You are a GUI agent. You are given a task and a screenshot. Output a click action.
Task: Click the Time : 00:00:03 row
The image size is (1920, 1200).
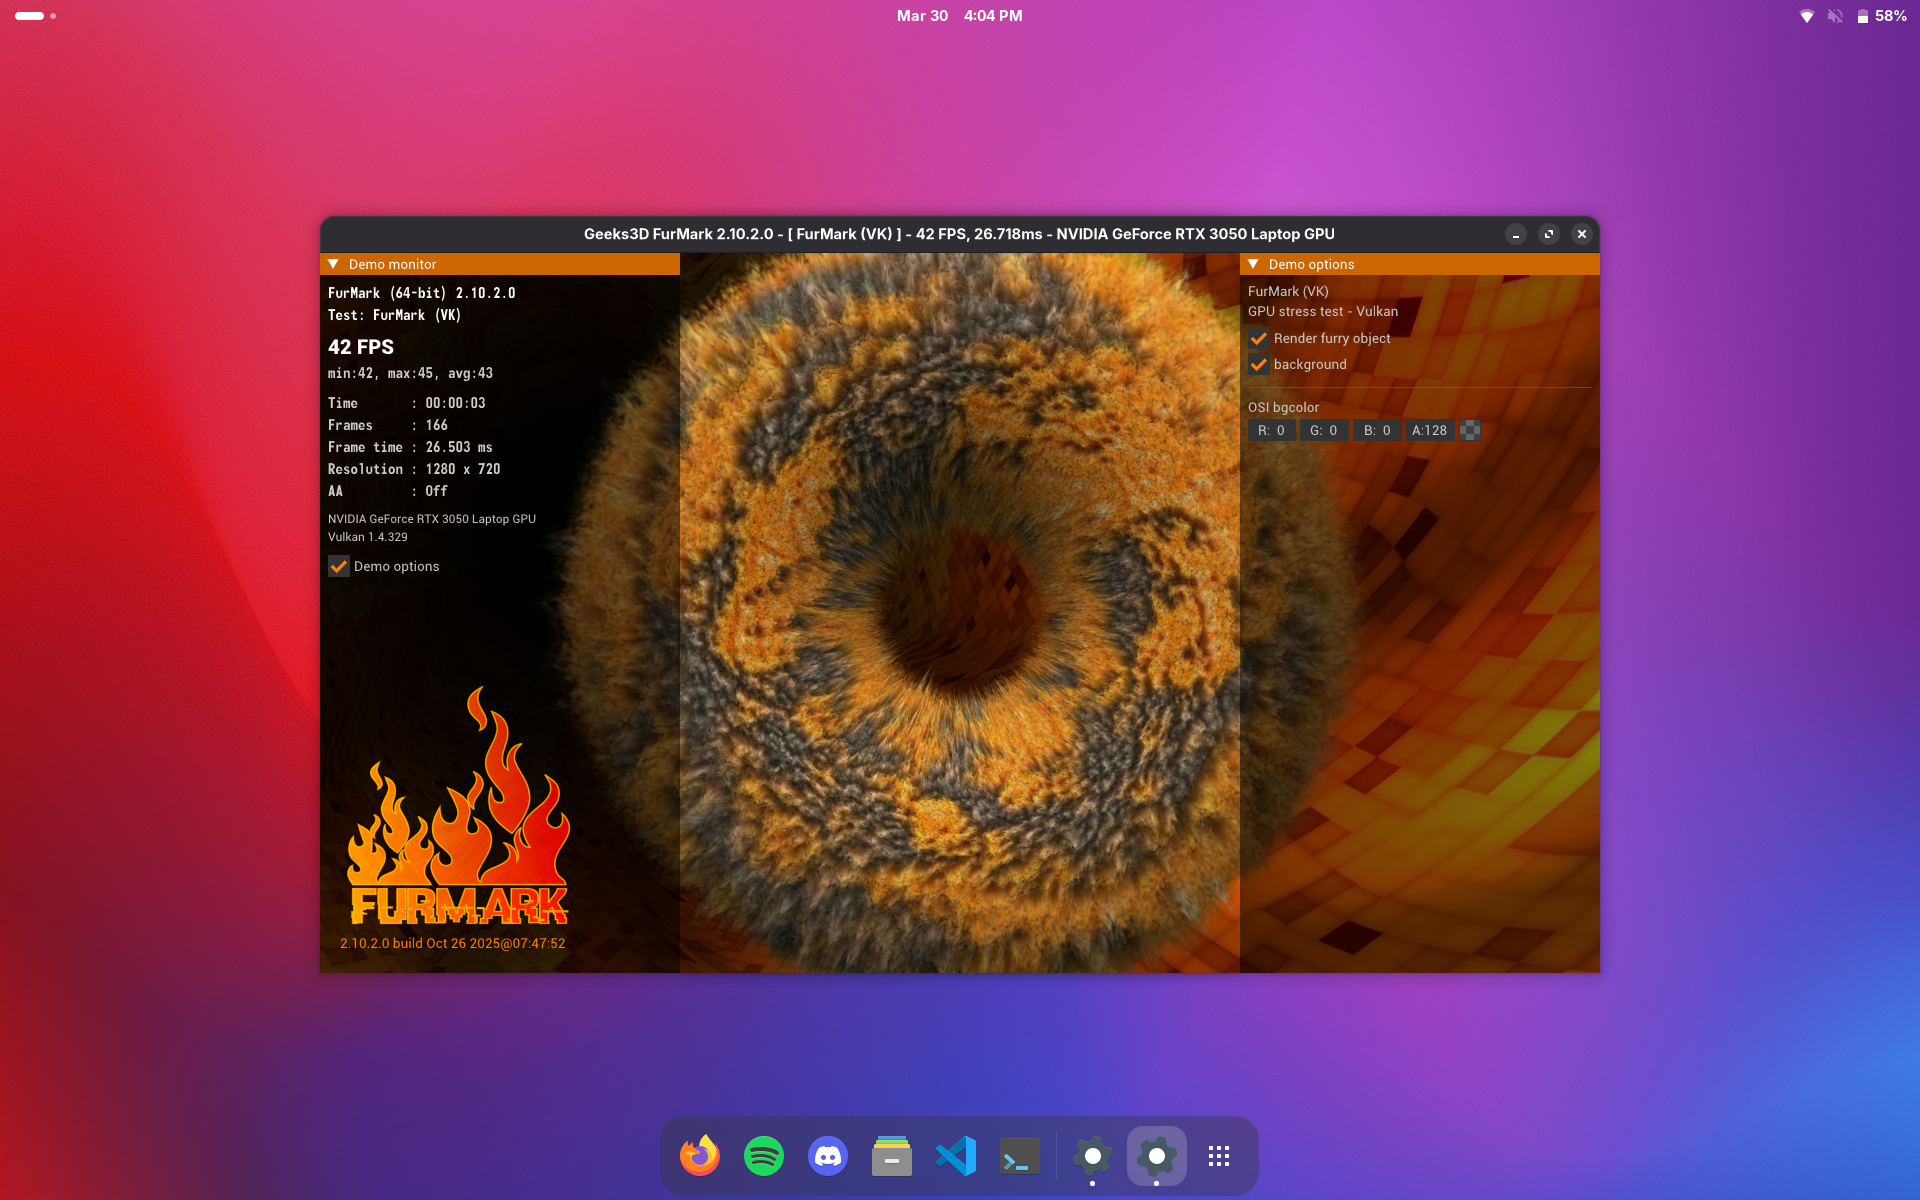pyautogui.click(x=407, y=403)
